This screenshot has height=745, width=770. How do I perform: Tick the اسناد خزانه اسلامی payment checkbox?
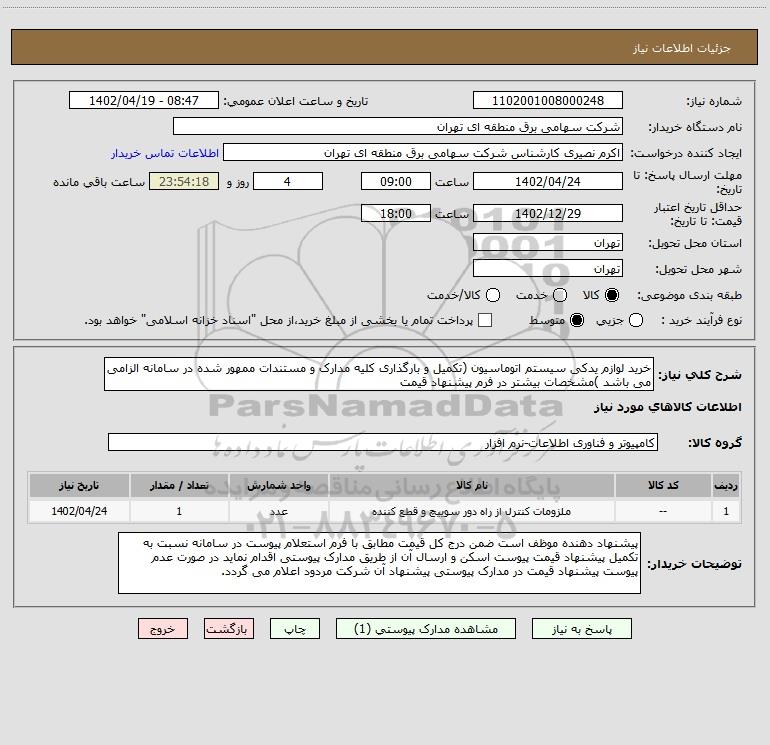[x=485, y=320]
